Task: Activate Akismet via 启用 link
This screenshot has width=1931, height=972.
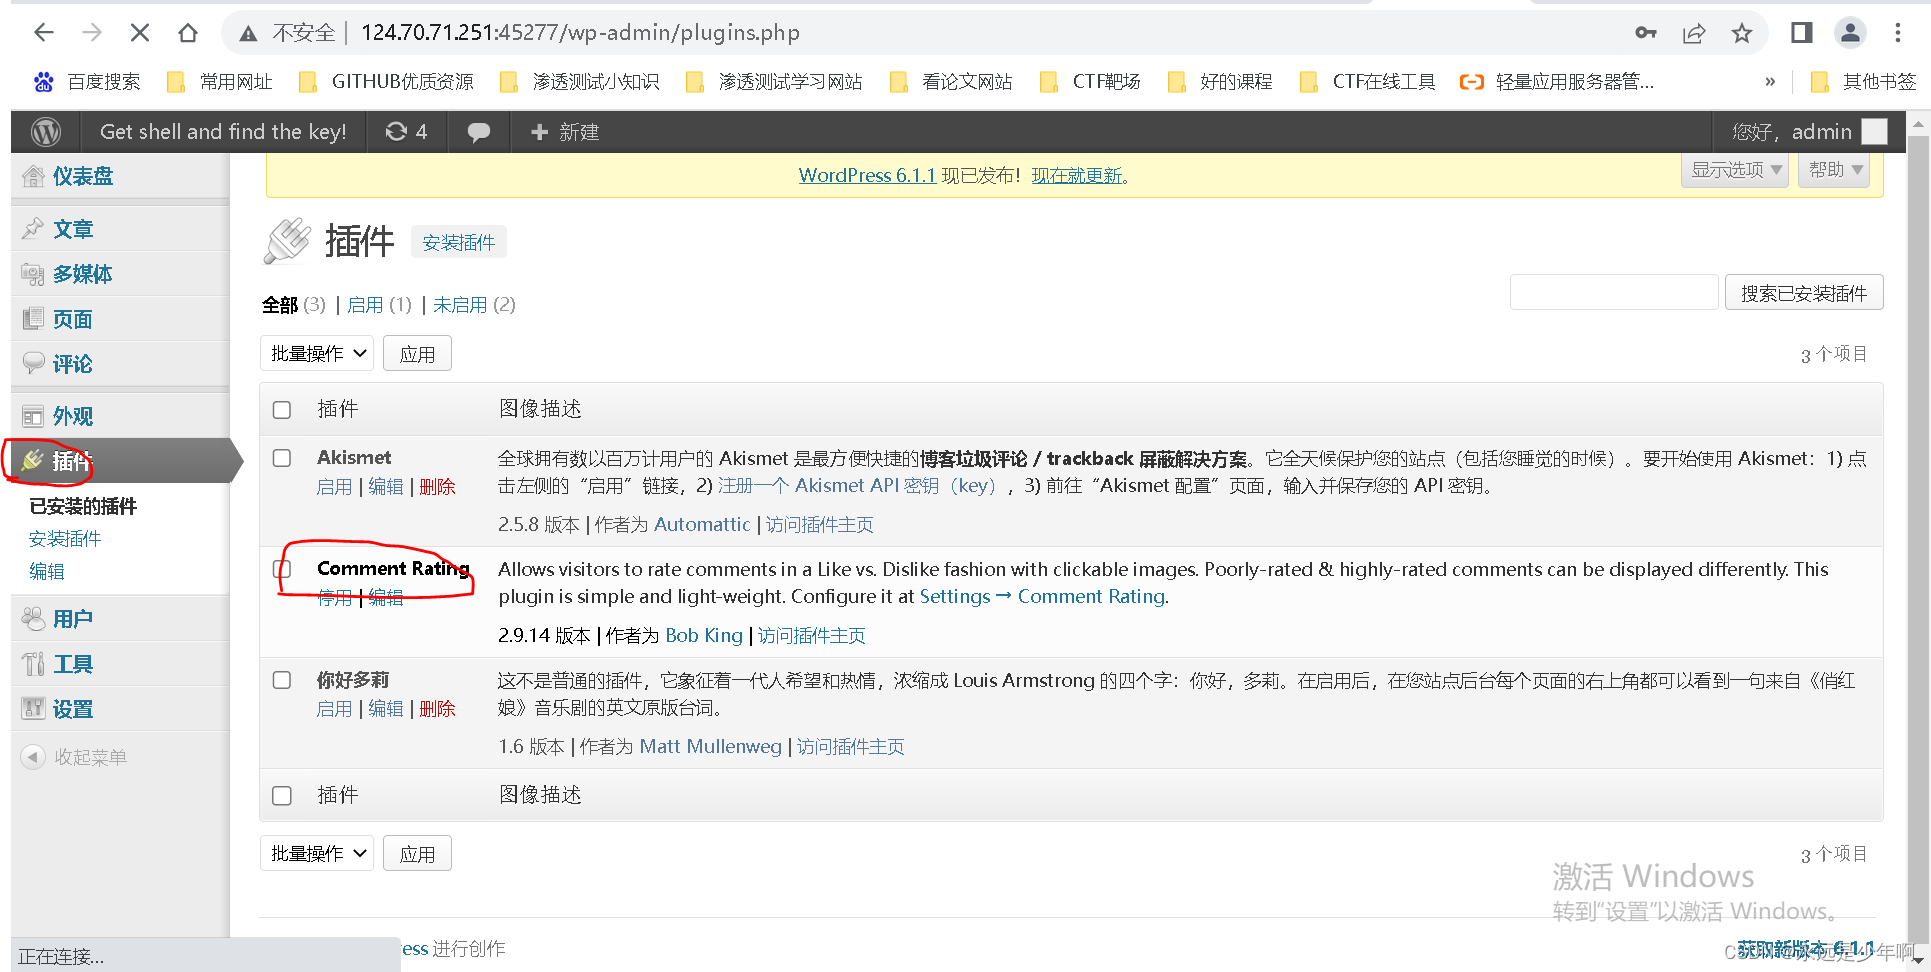Action: point(334,487)
